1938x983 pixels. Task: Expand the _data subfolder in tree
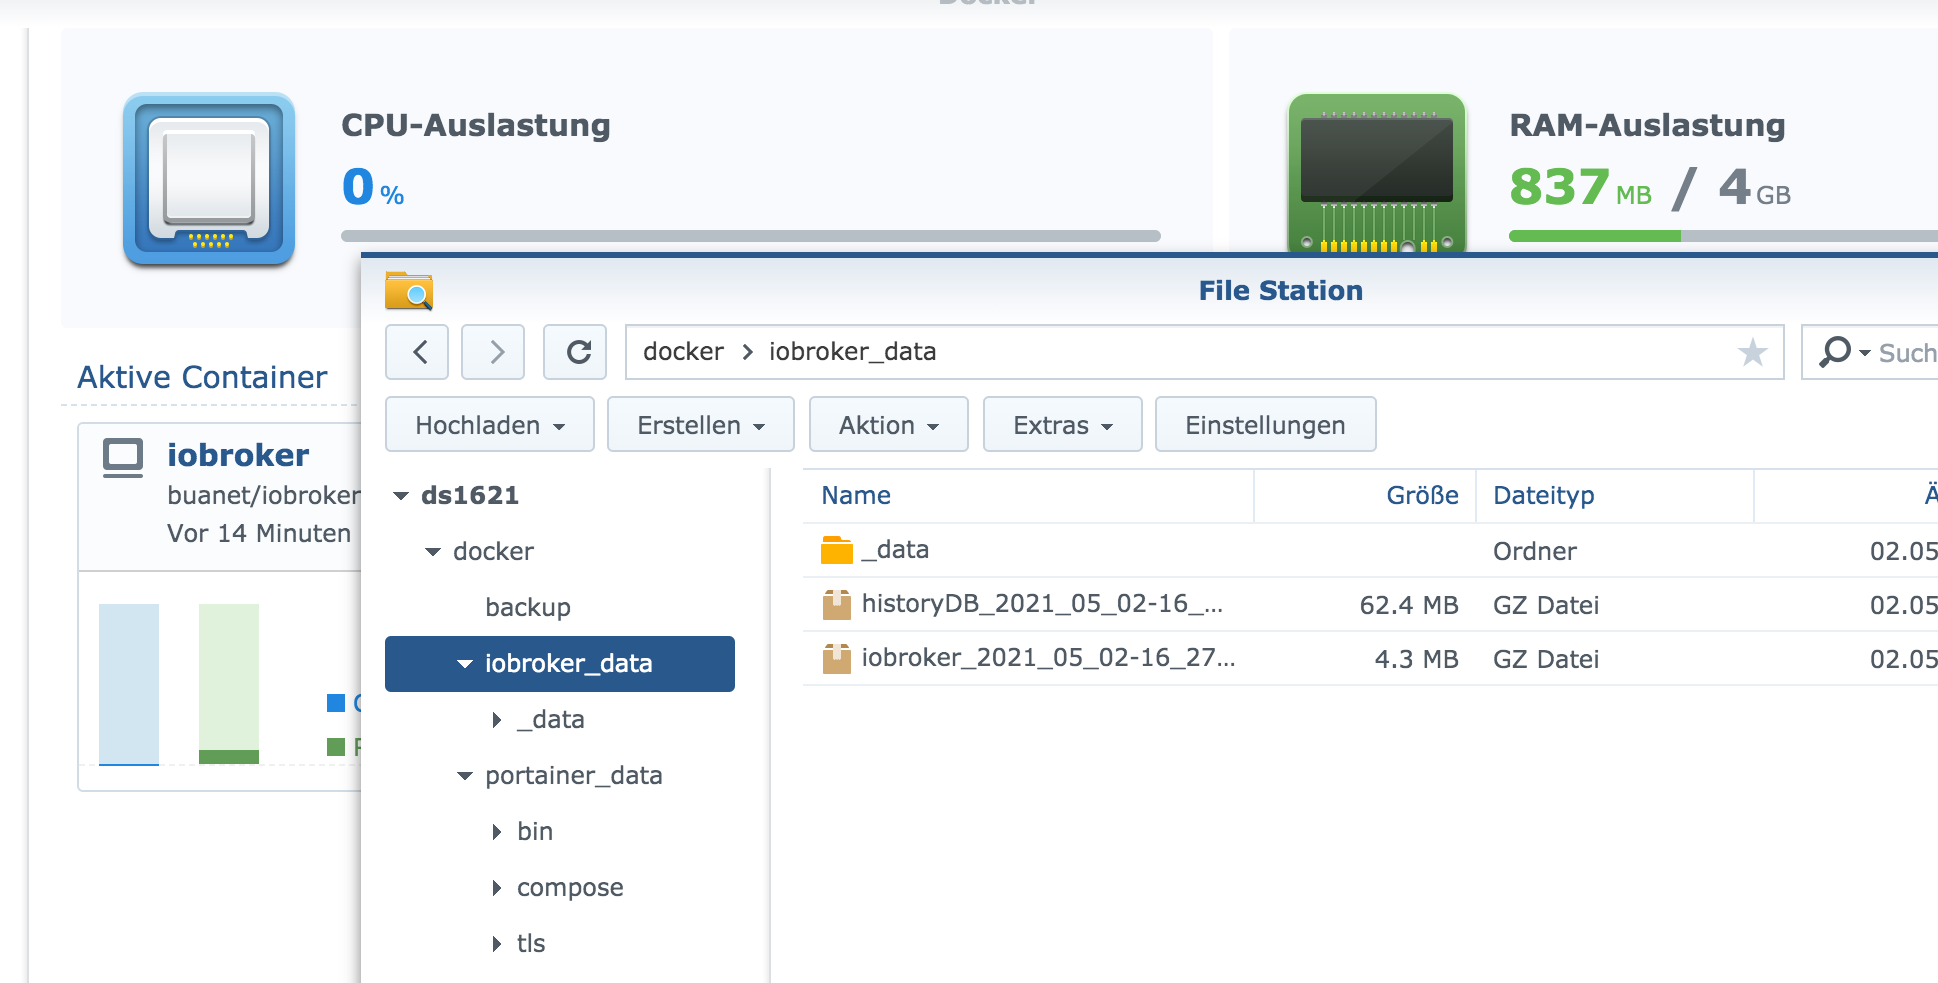(x=497, y=720)
